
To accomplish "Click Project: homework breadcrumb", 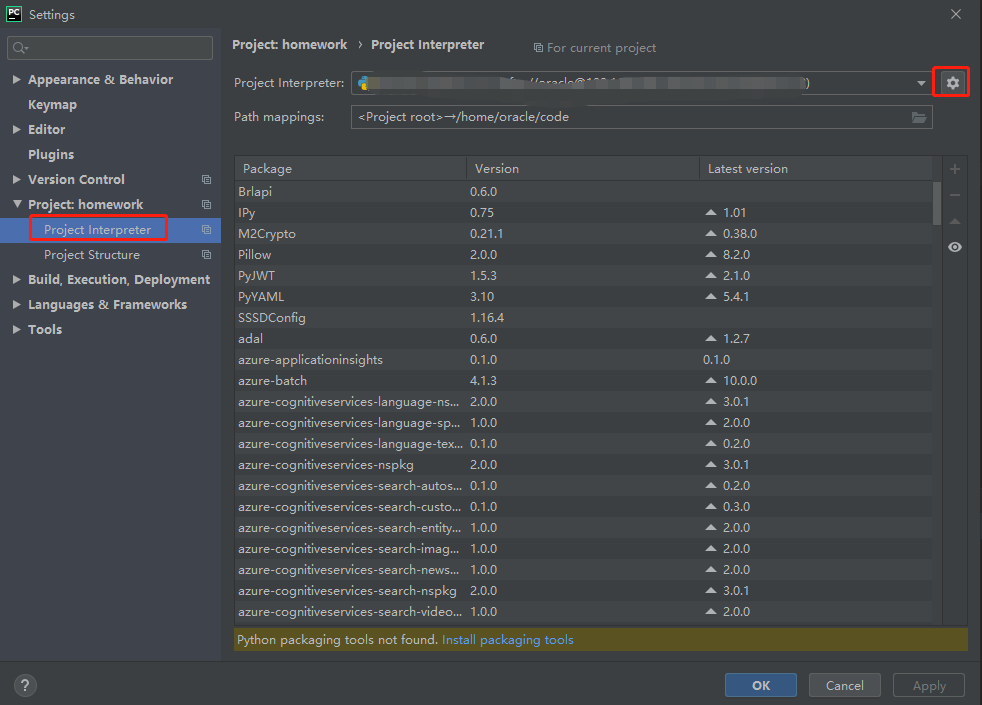I will (x=289, y=44).
